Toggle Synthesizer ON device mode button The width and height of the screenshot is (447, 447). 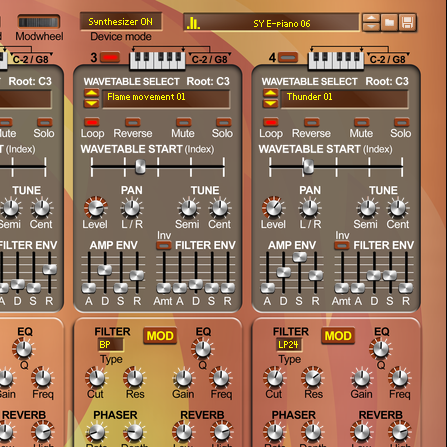click(x=121, y=22)
